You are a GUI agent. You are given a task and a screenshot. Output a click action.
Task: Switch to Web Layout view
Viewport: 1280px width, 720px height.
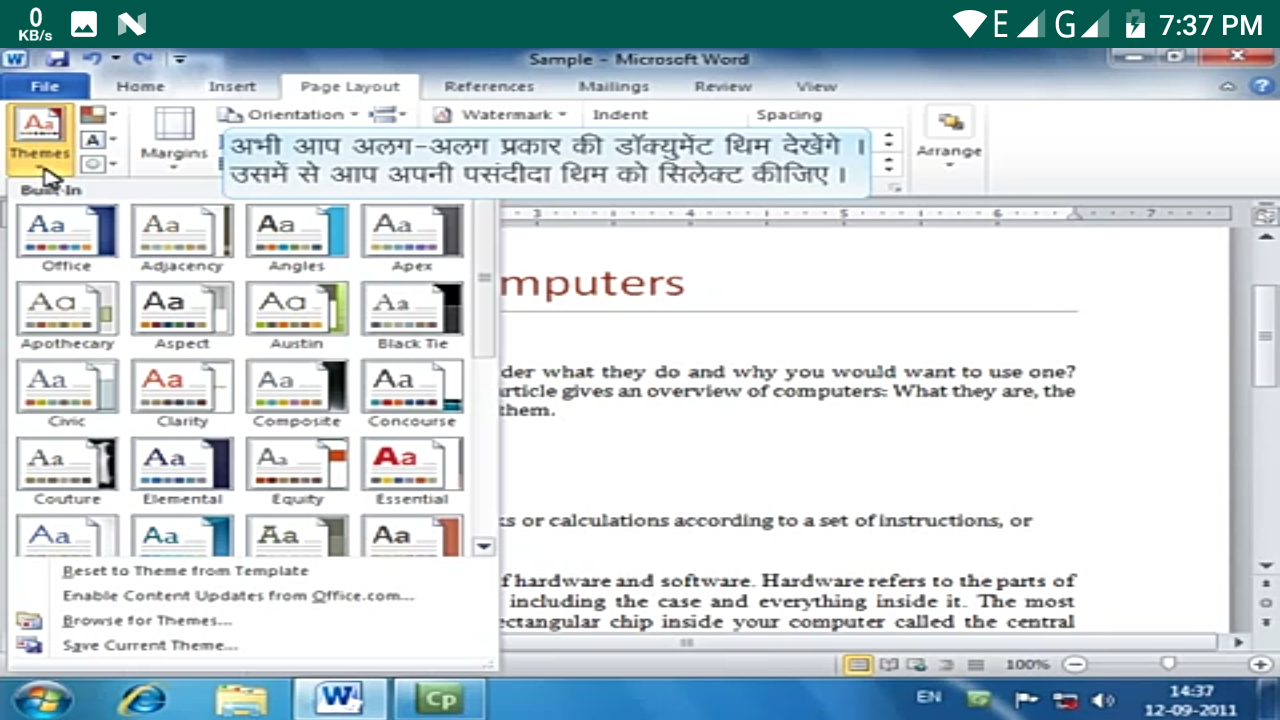pos(915,664)
